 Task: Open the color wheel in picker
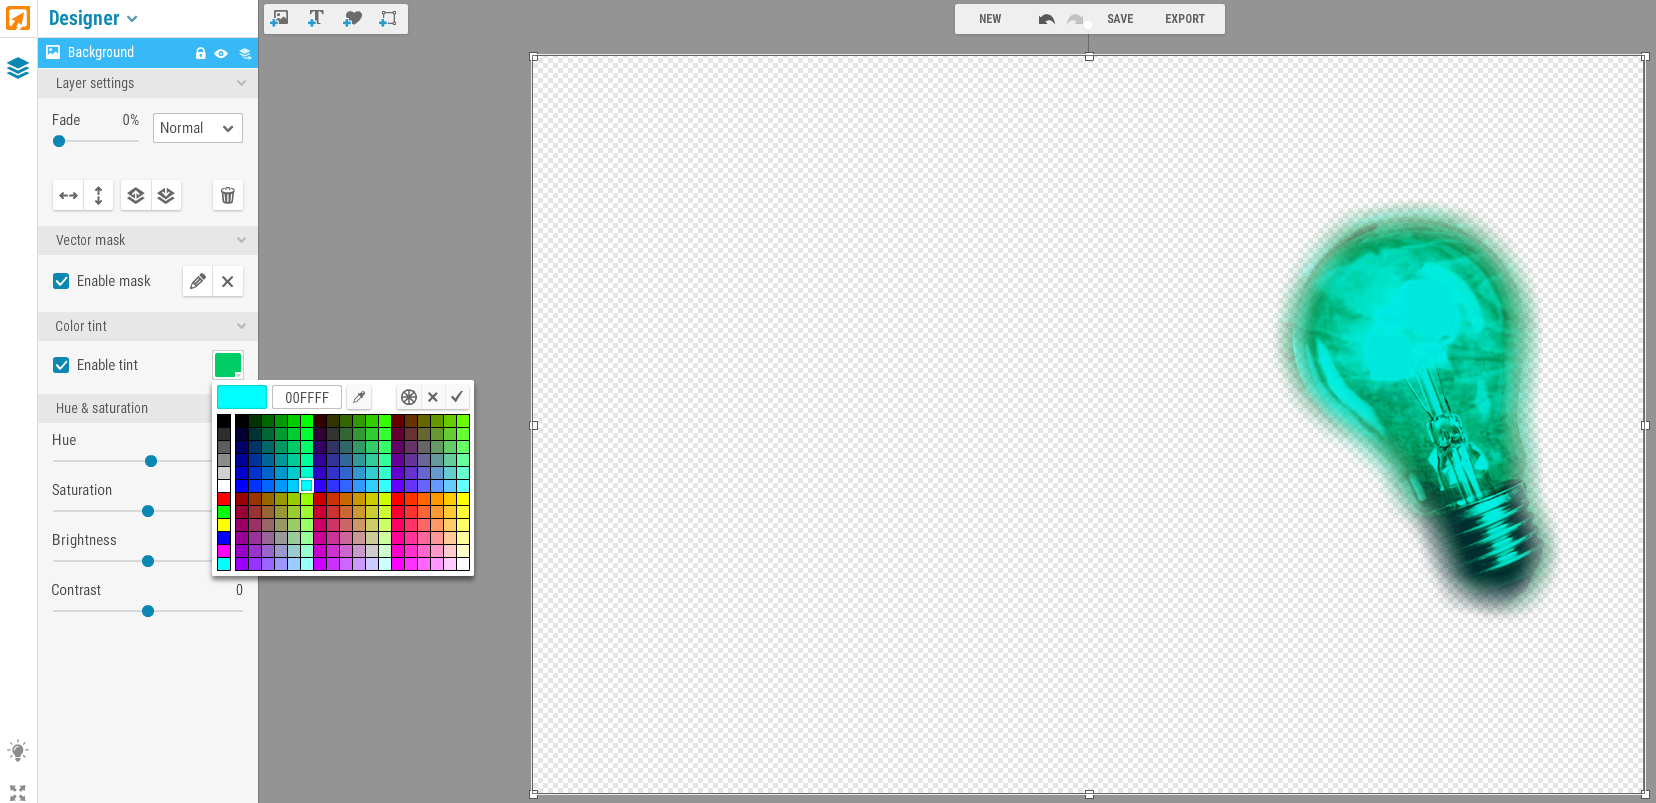[408, 397]
